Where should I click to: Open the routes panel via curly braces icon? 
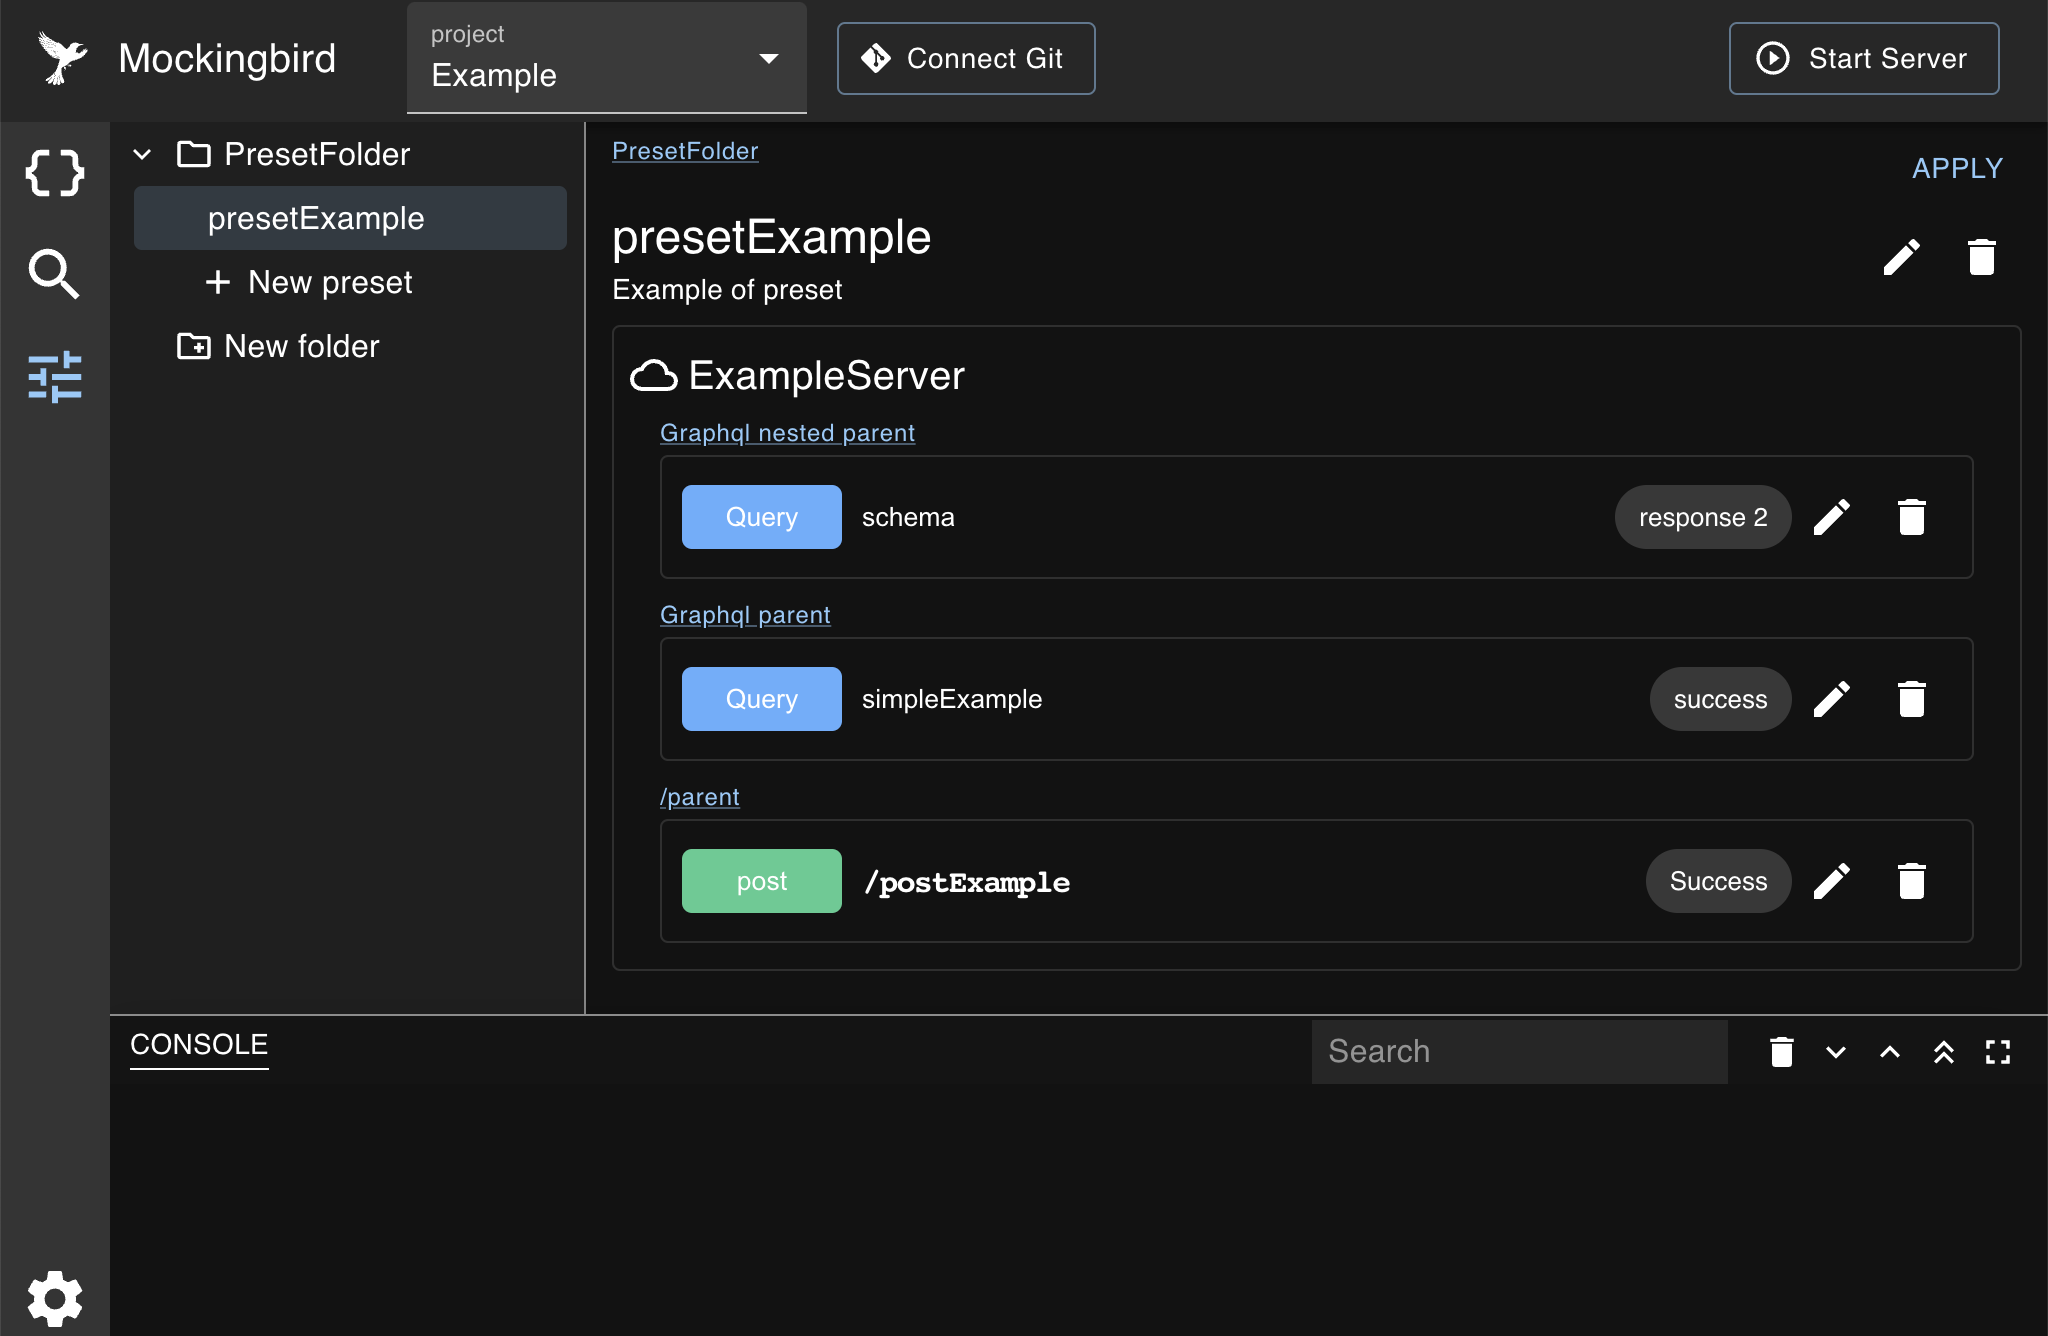[55, 172]
